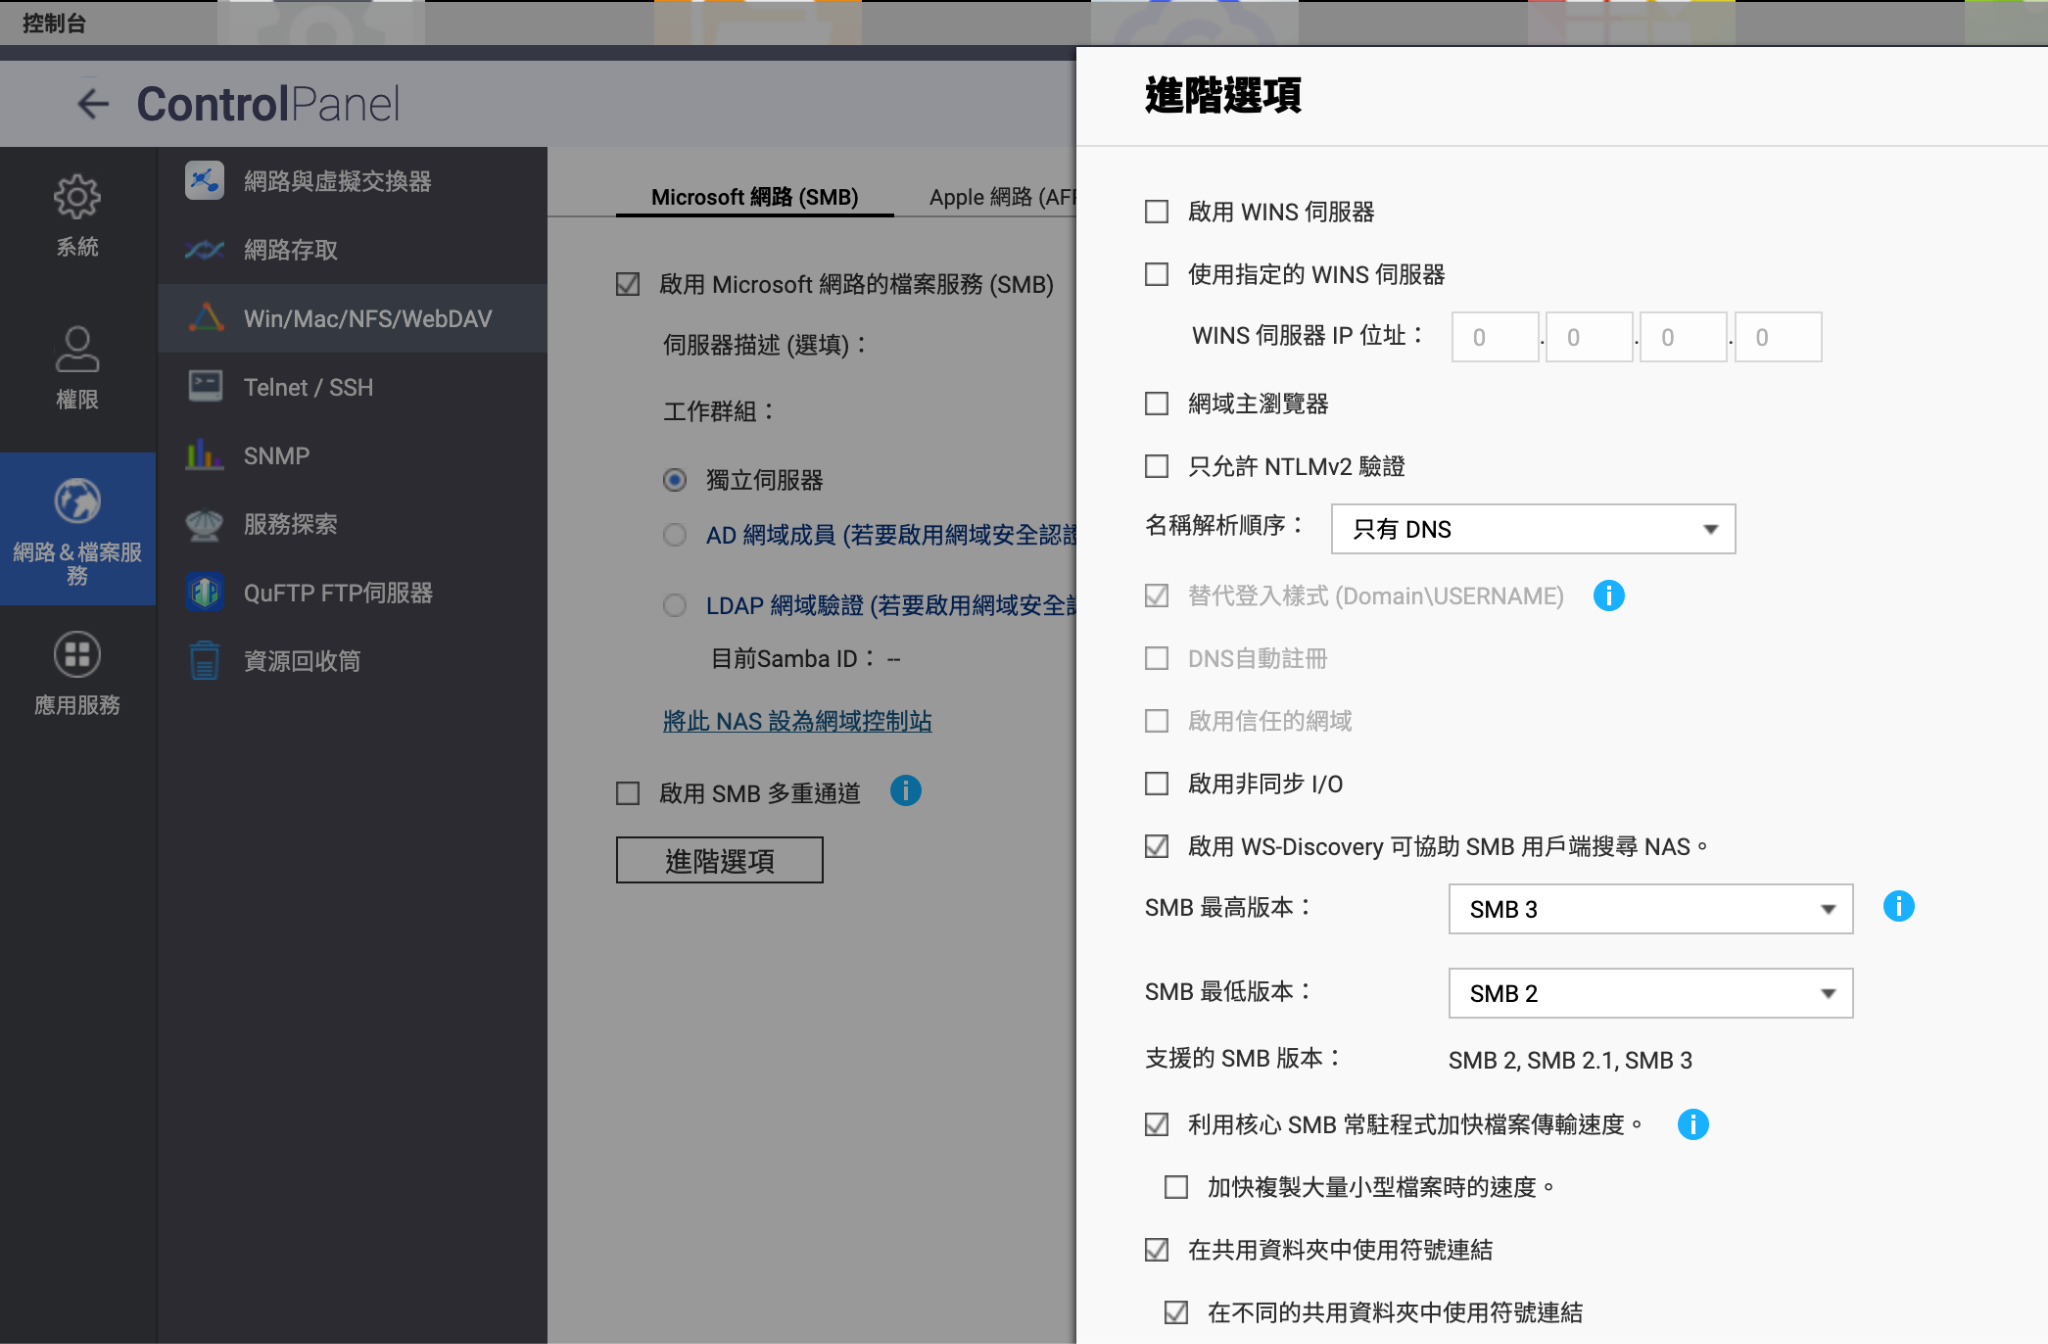This screenshot has width=2048, height=1344.
Task: Click info icon next to SMB 最高版本
Action: (1898, 906)
